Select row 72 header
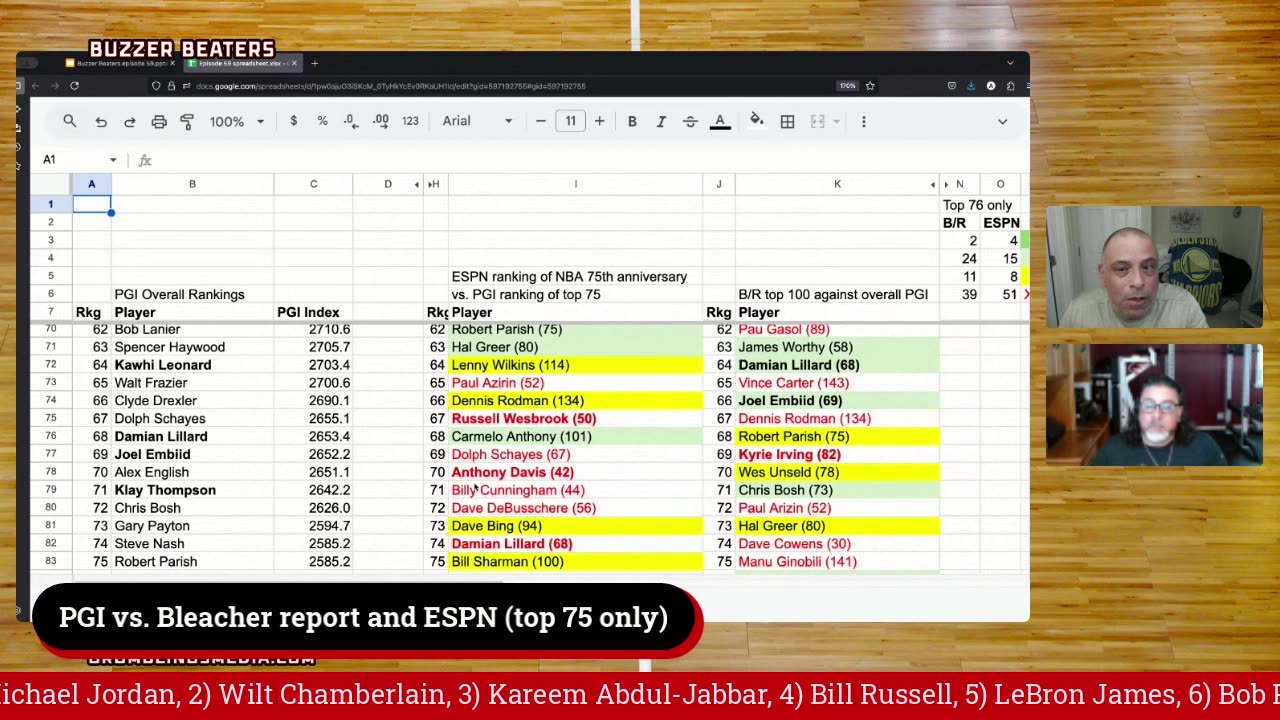1280x720 pixels. click(x=50, y=365)
